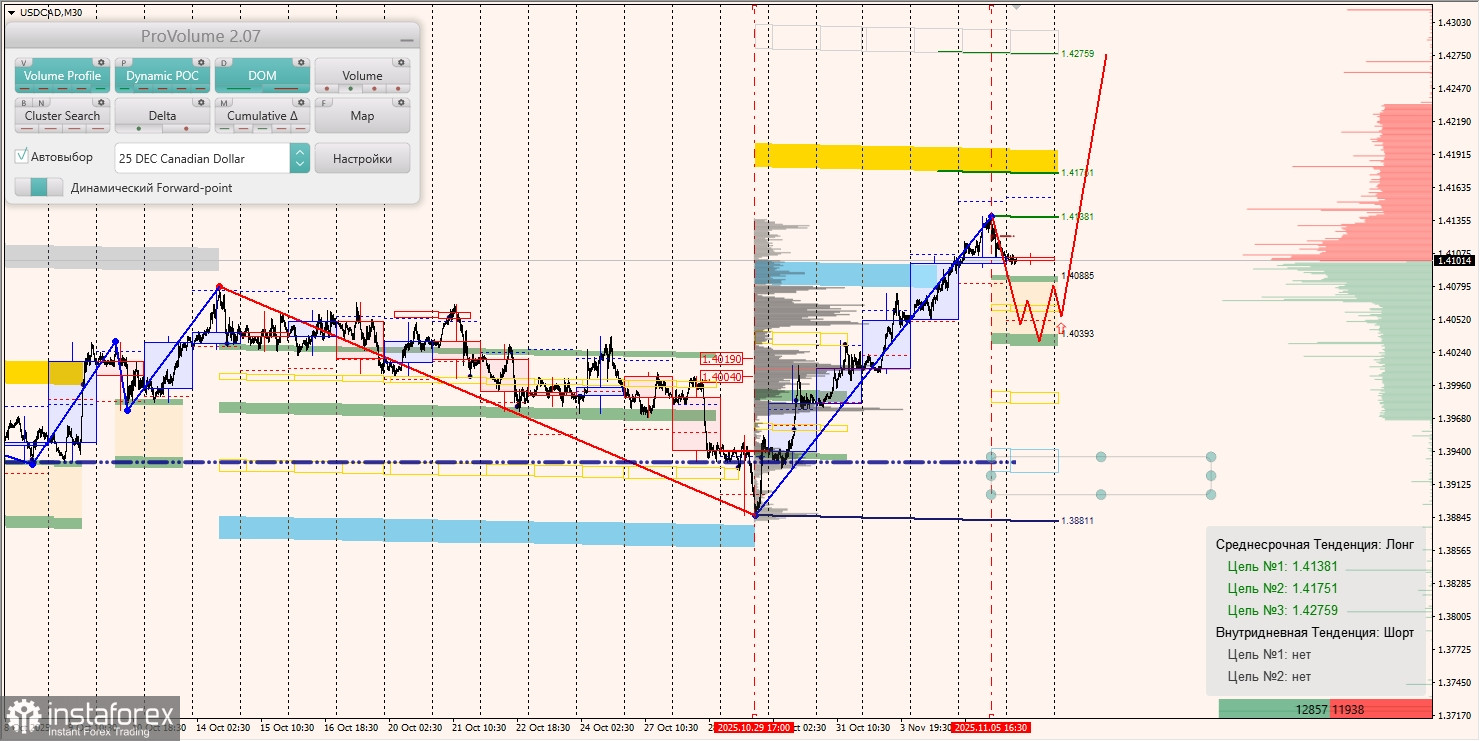Viewport: 1480px width, 741px height.
Task: Disable the DOM module
Action: 262,75
